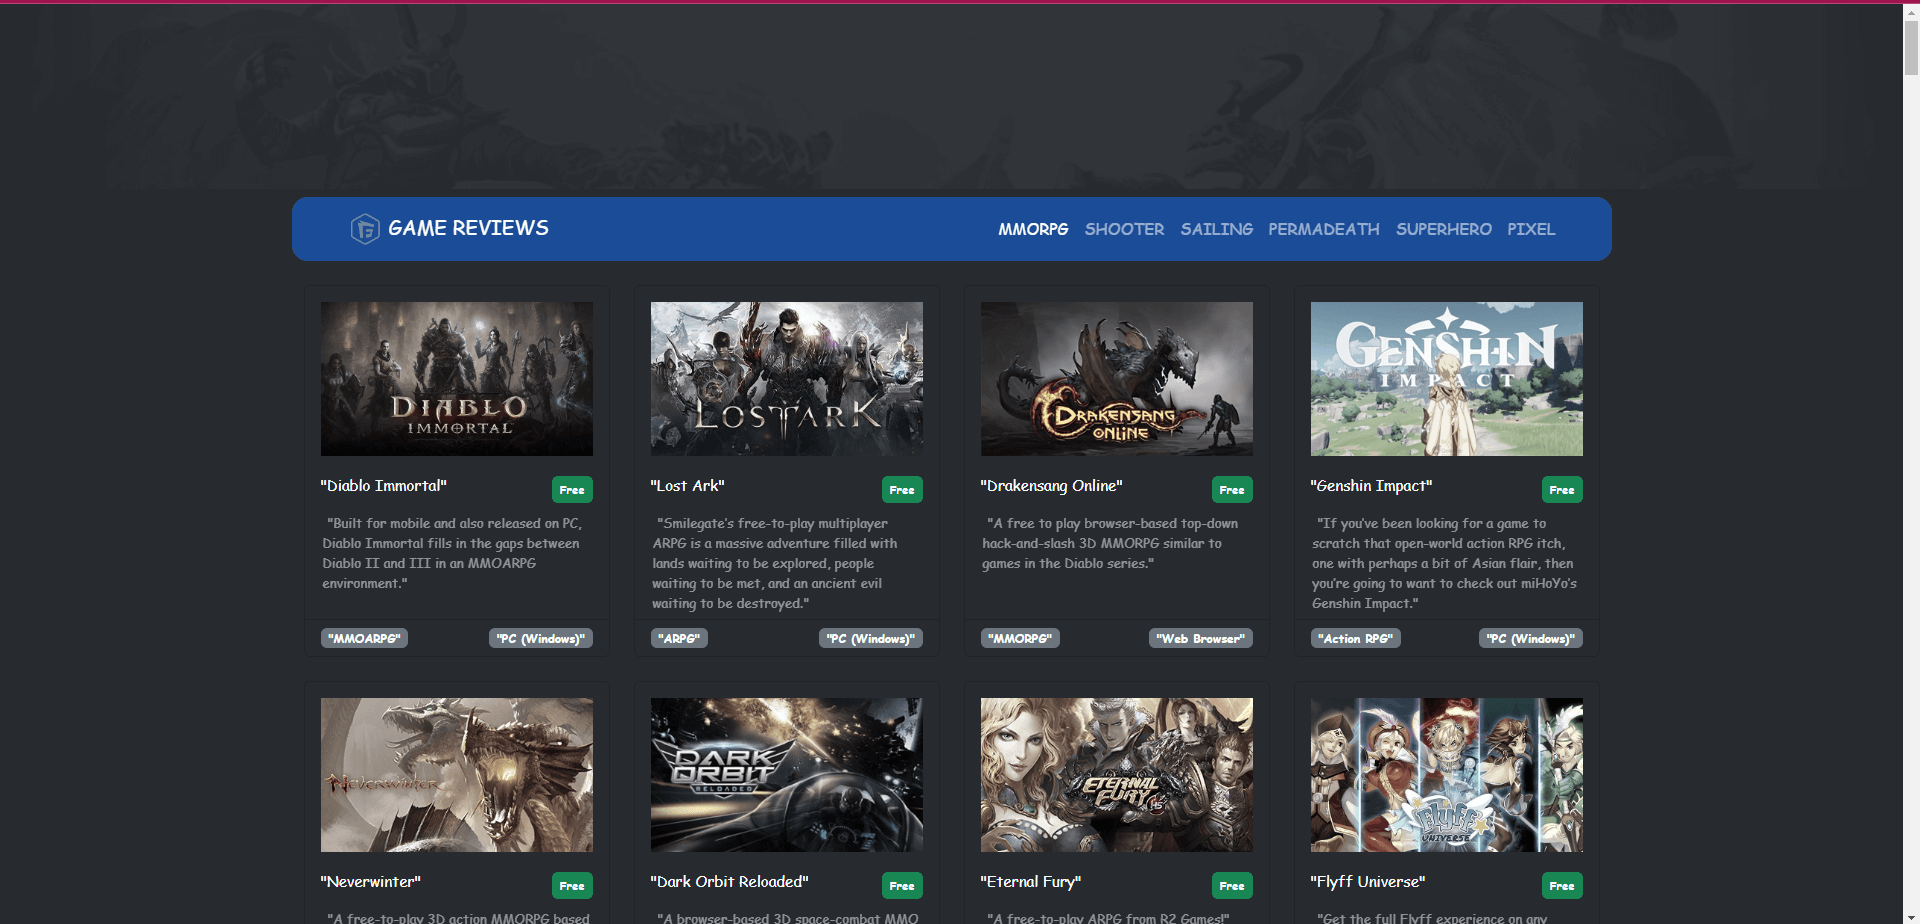This screenshot has height=924, width=1920.
Task: Click the Diablo Immortal description text
Action: [452, 553]
